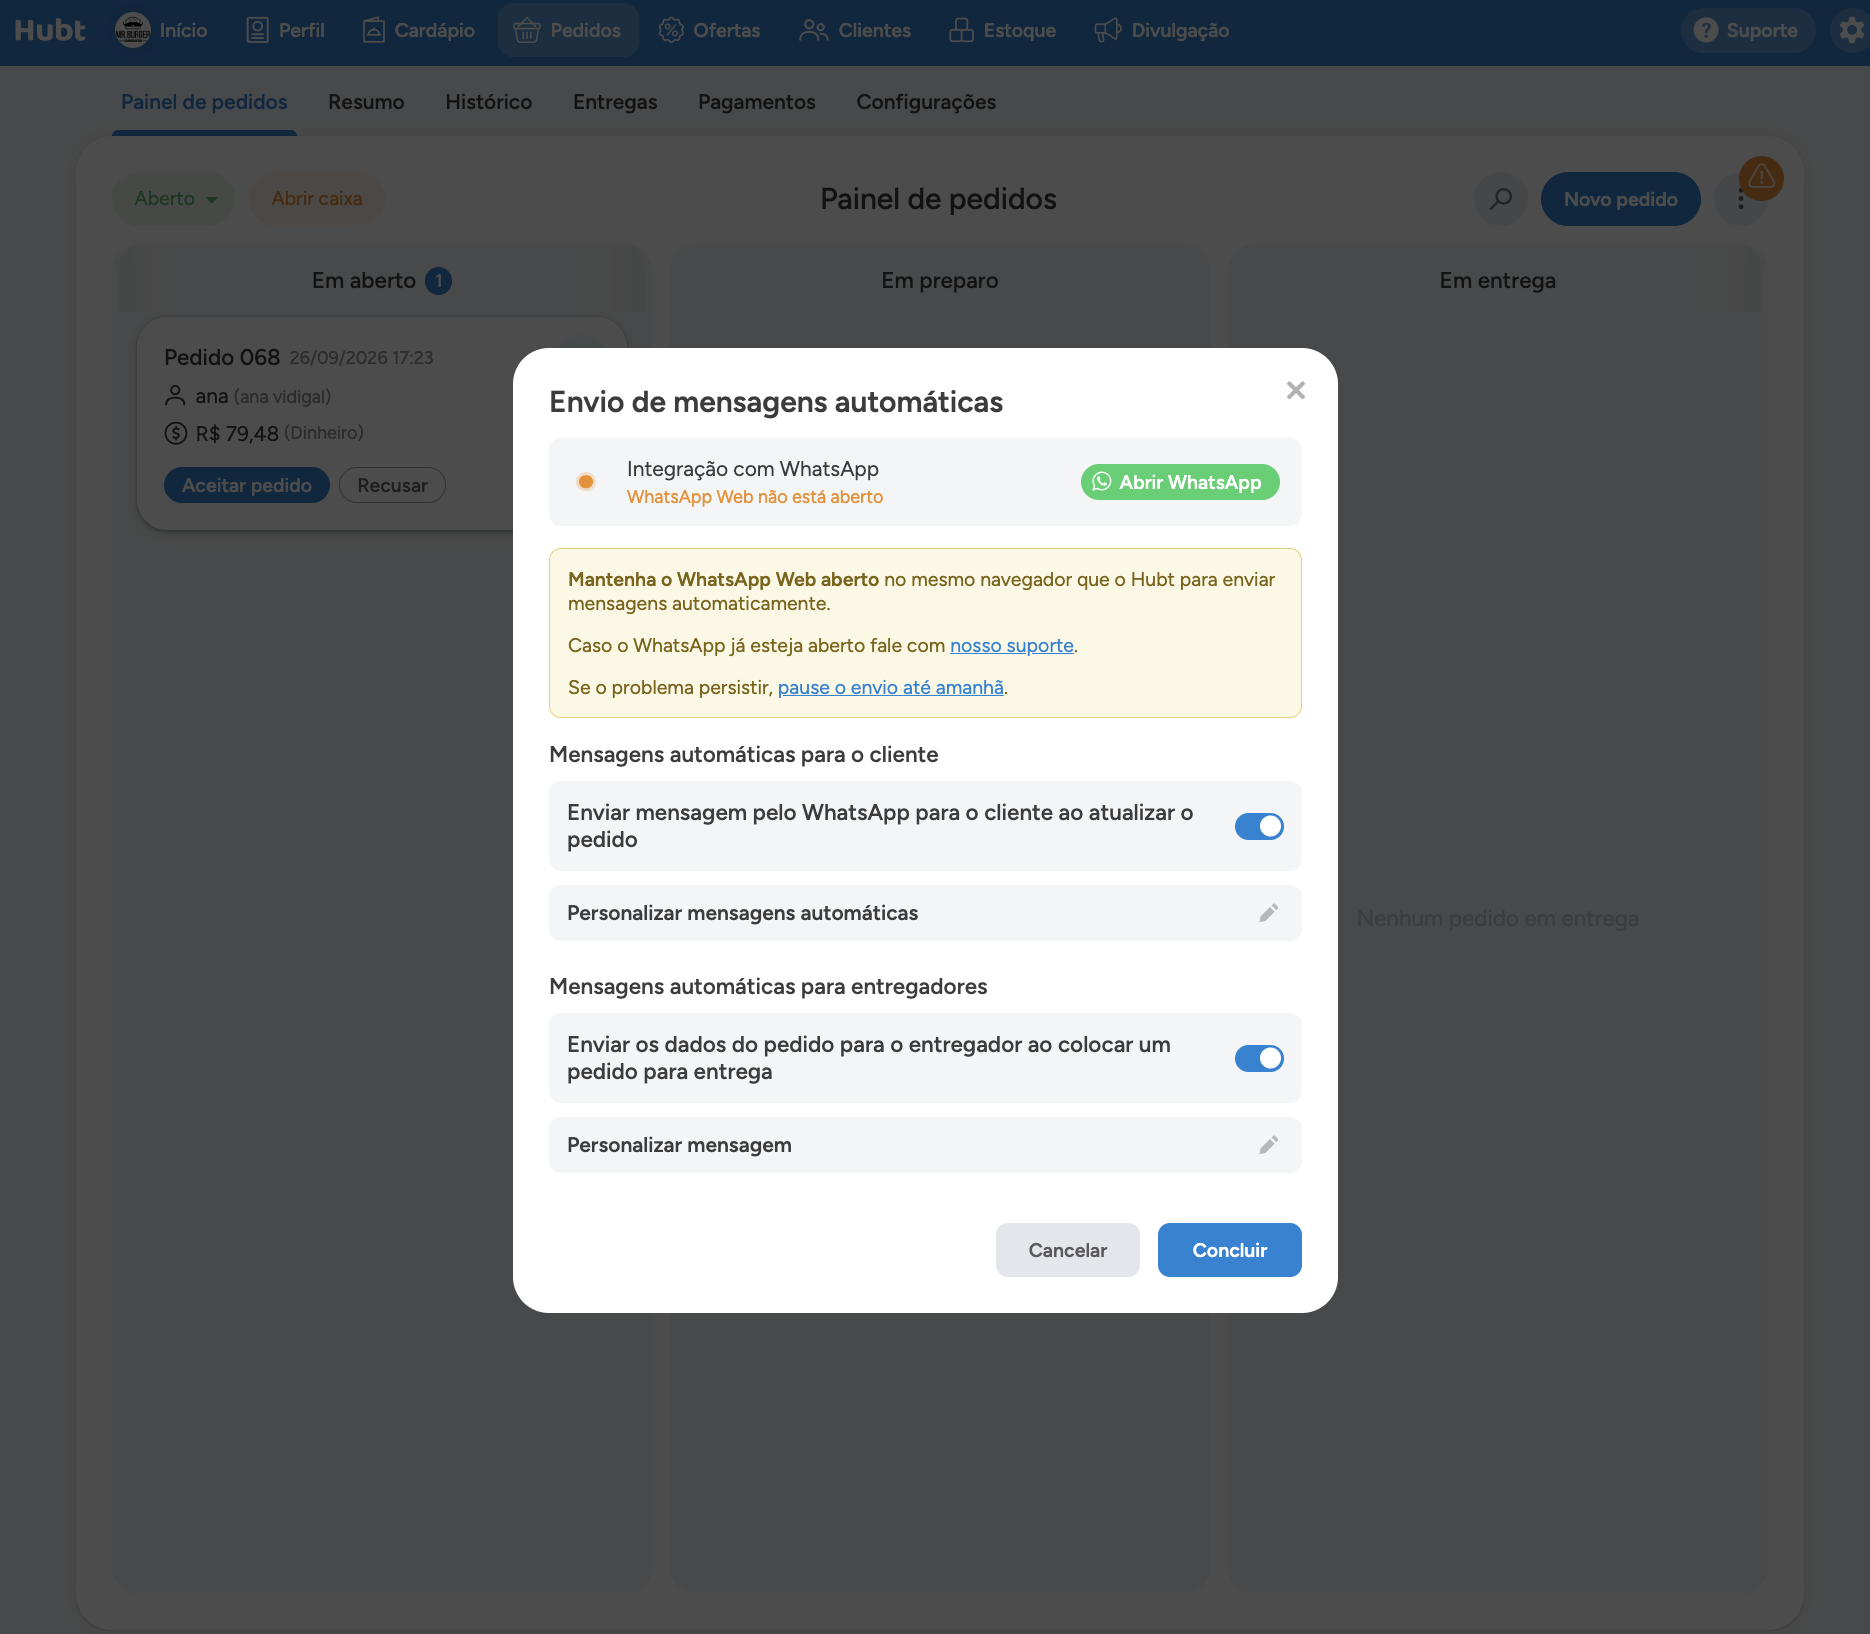
Task: Click Recusar on Pedido 068
Action: coord(392,485)
